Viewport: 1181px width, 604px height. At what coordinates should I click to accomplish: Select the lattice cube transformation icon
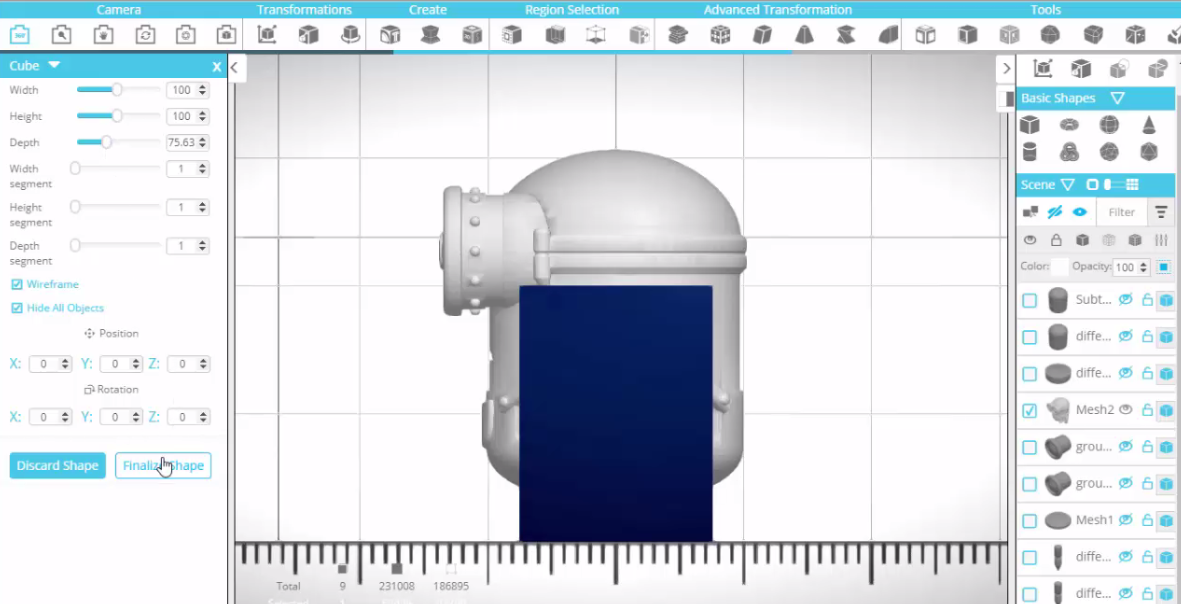[720, 35]
